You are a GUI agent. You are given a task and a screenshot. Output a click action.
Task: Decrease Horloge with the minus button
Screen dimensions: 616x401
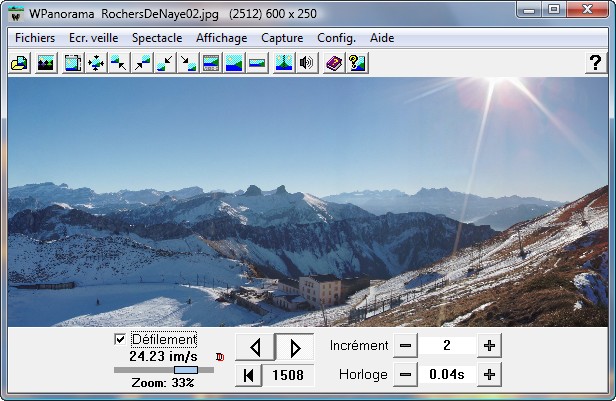[x=405, y=375]
